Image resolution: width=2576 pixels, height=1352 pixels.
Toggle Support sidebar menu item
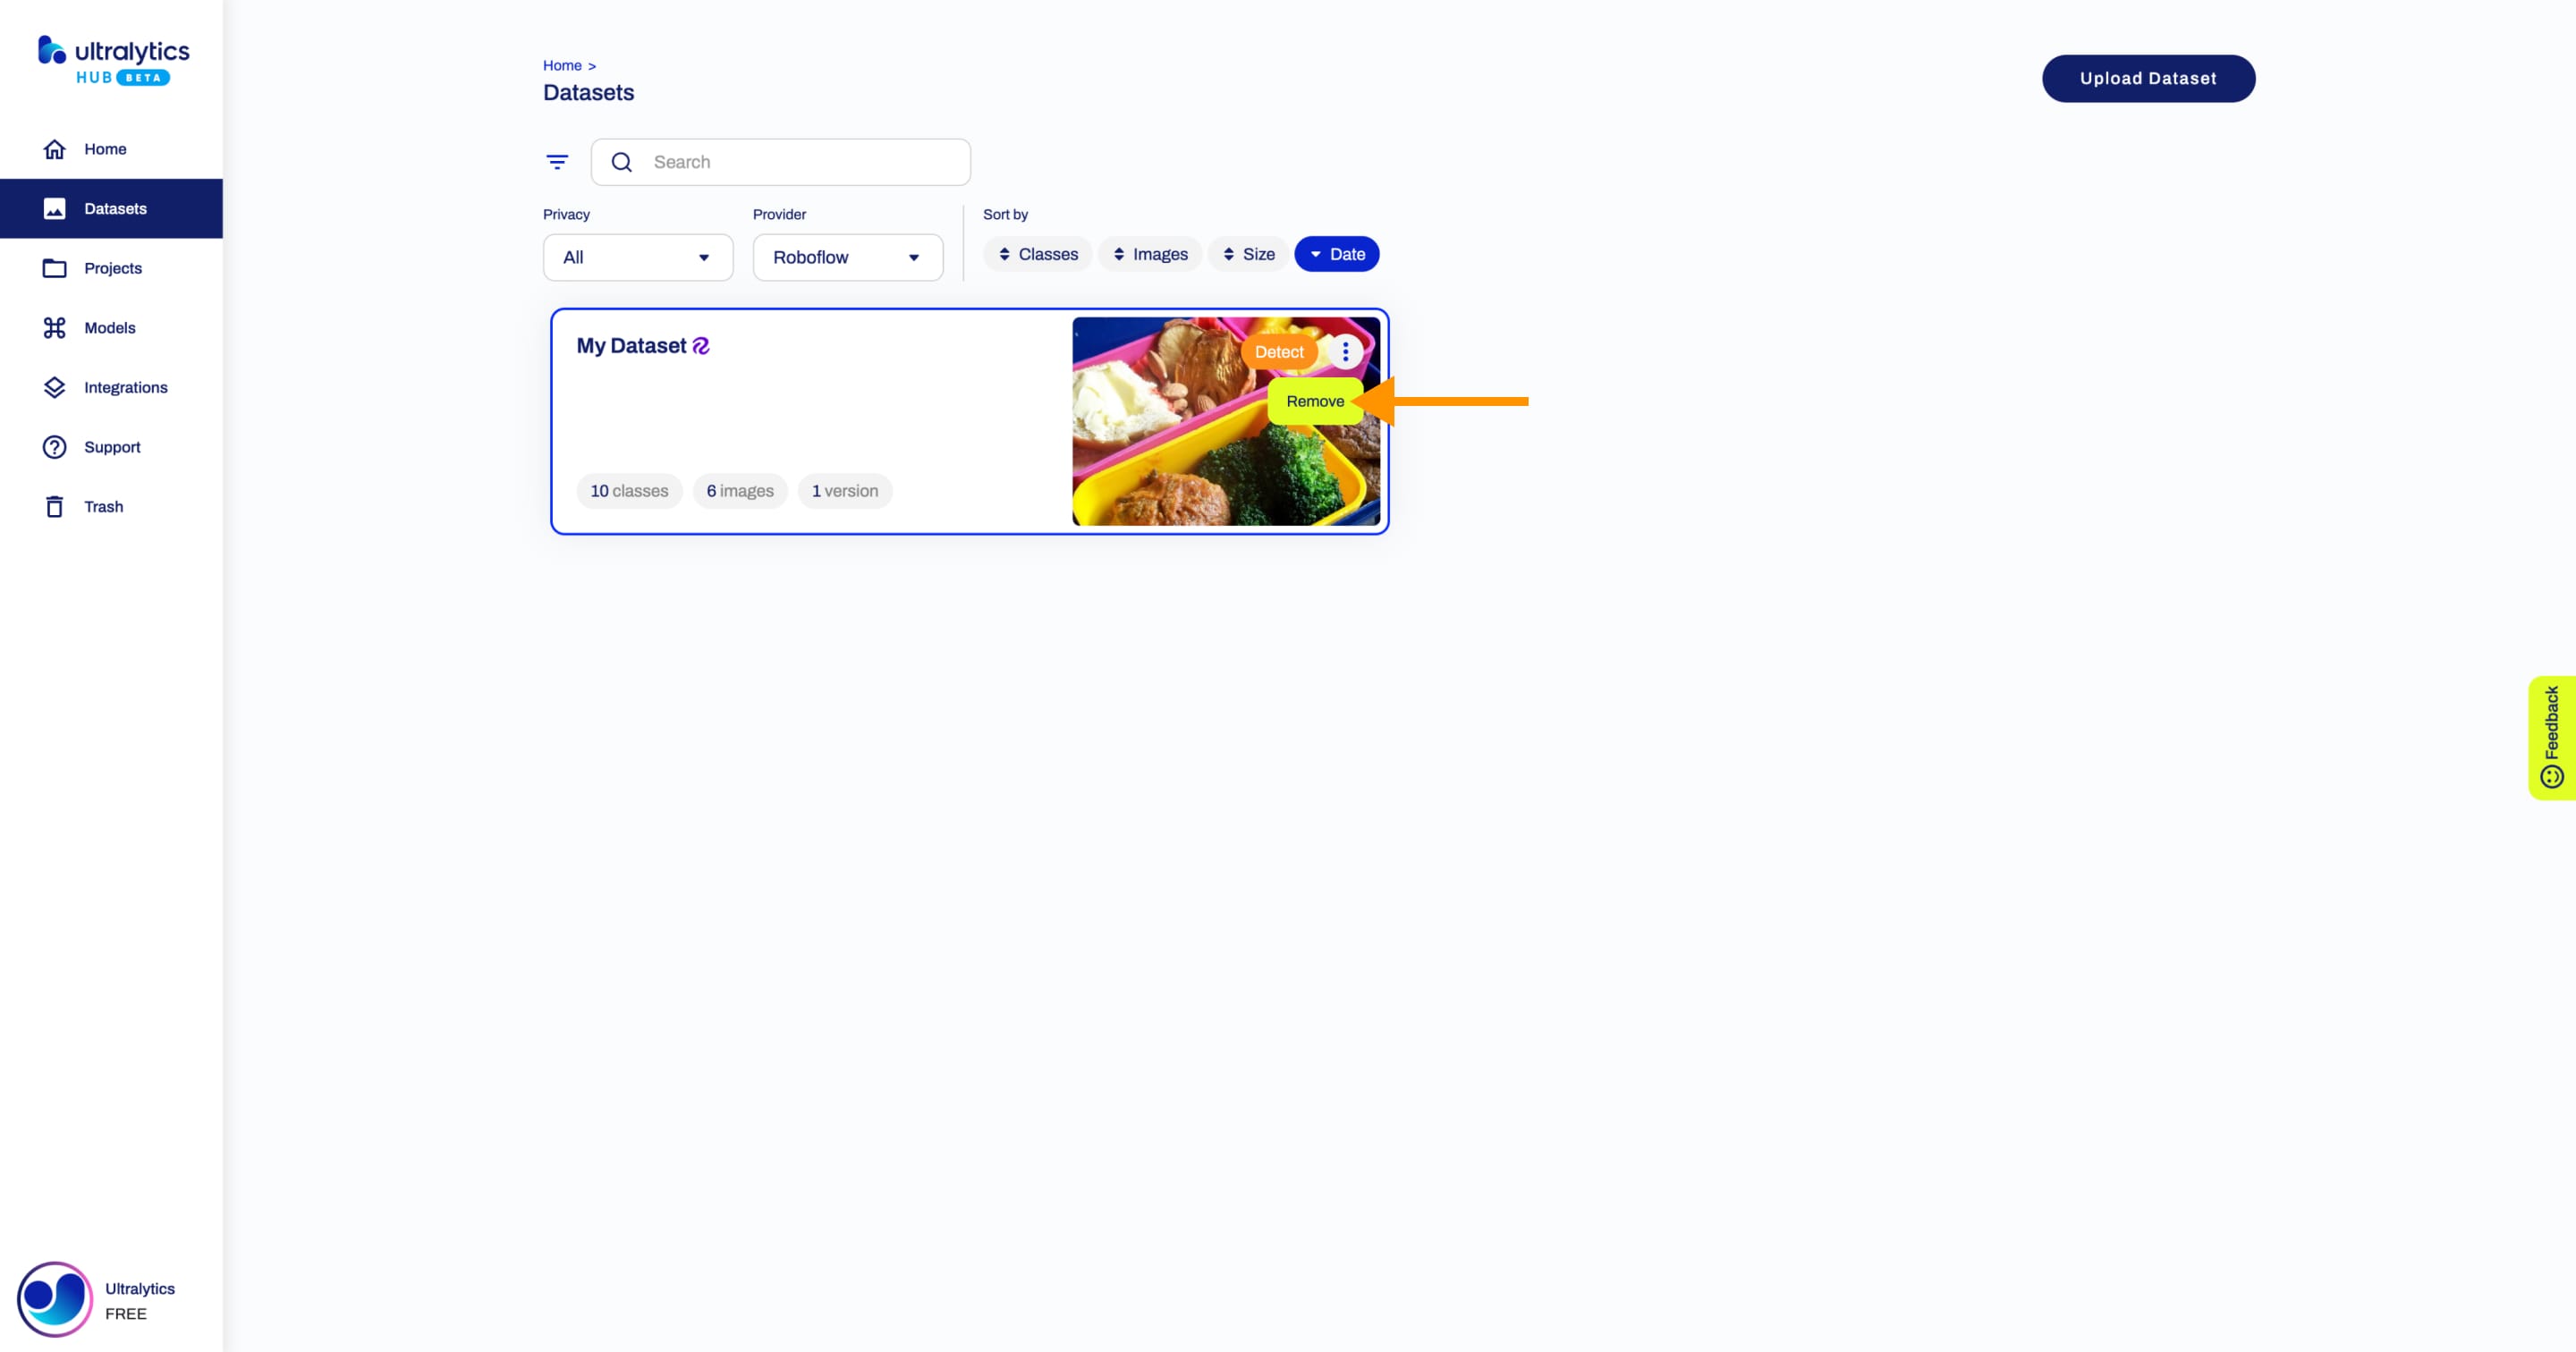coord(111,446)
